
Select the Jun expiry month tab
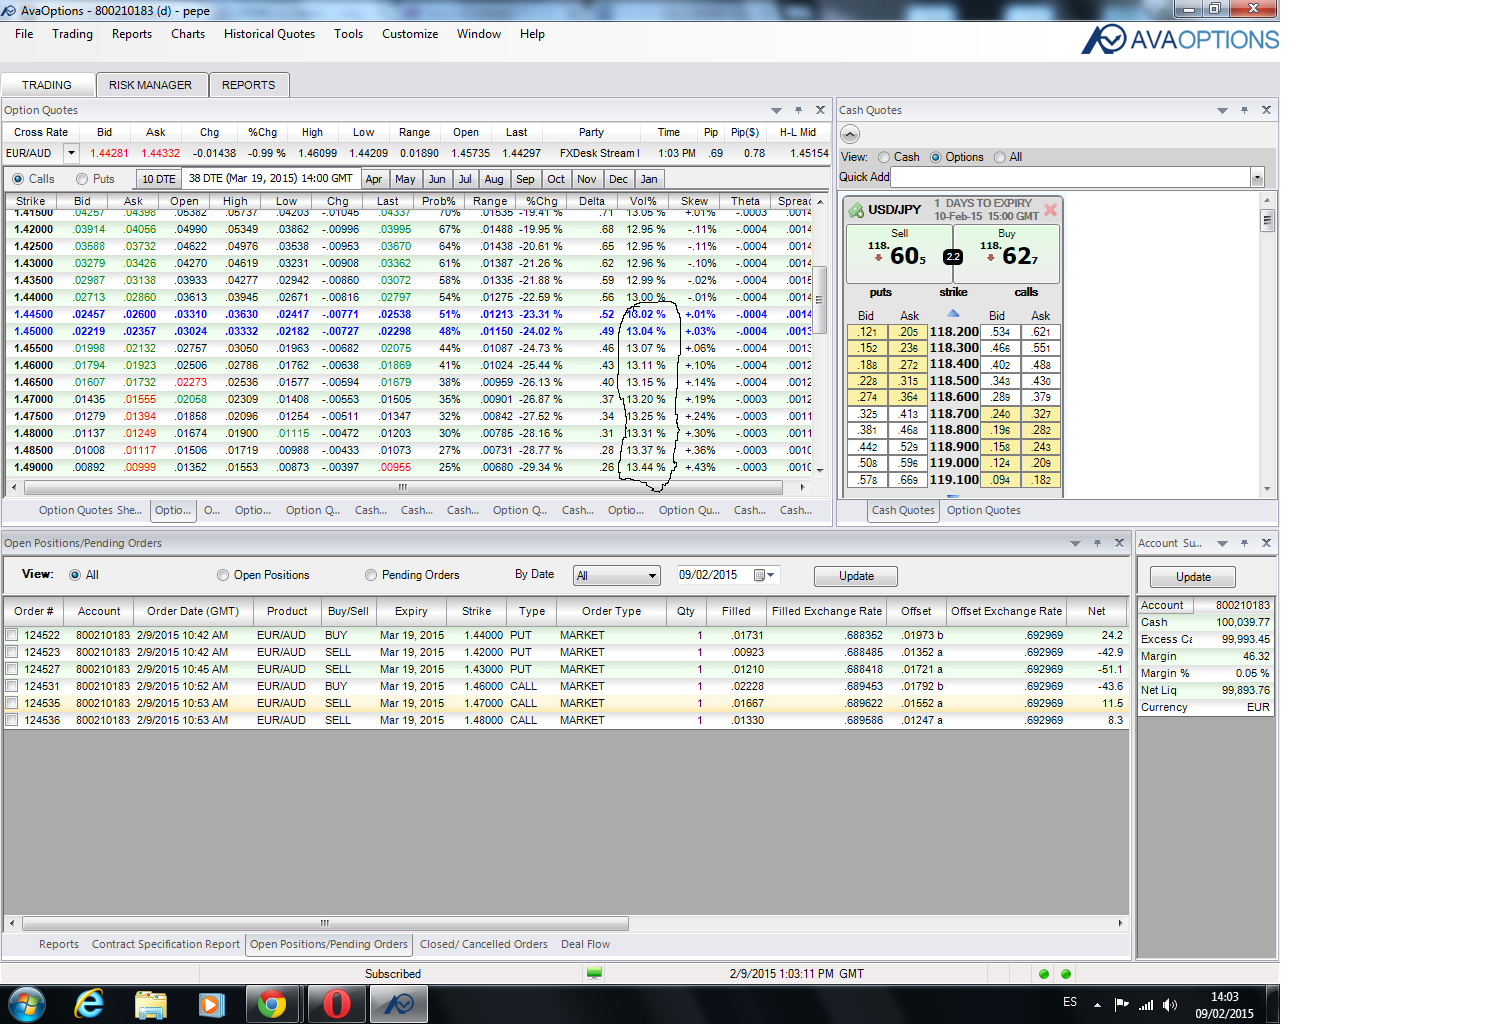tap(437, 179)
